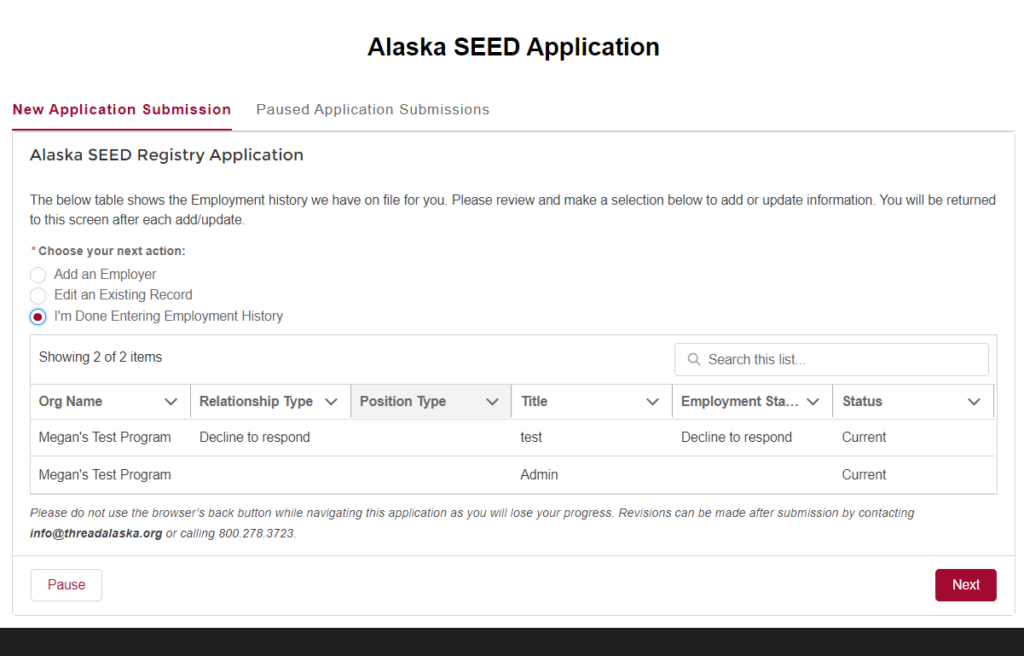This screenshot has width=1024, height=656.
Task: Open the Org Name column dropdown chevron
Action: coord(170,402)
